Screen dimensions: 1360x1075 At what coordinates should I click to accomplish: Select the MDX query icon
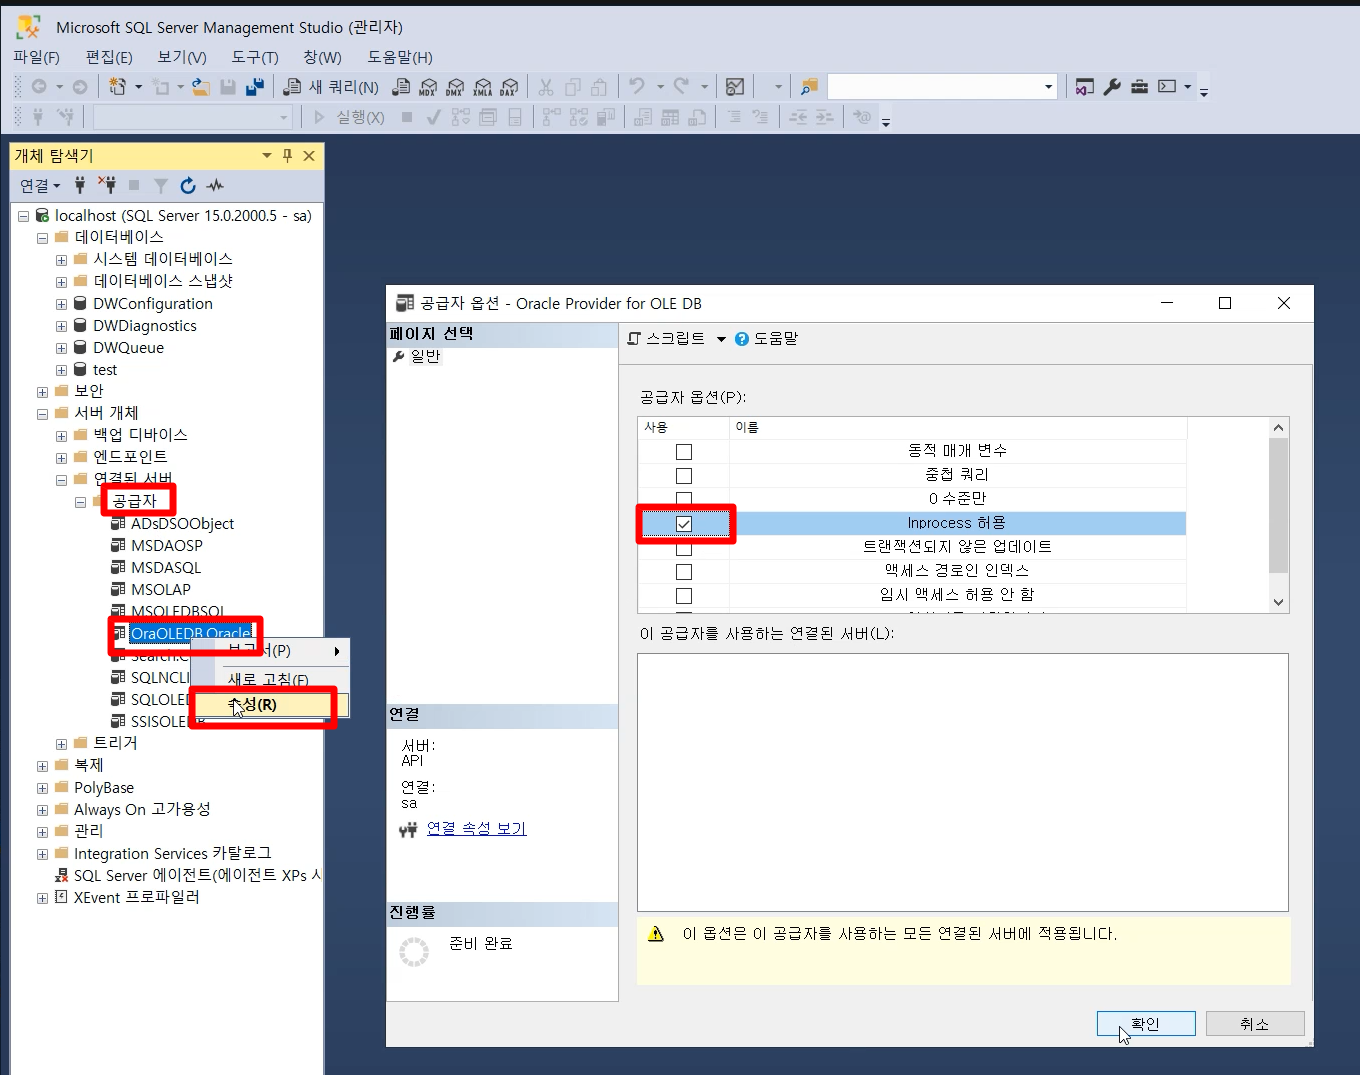(x=425, y=86)
